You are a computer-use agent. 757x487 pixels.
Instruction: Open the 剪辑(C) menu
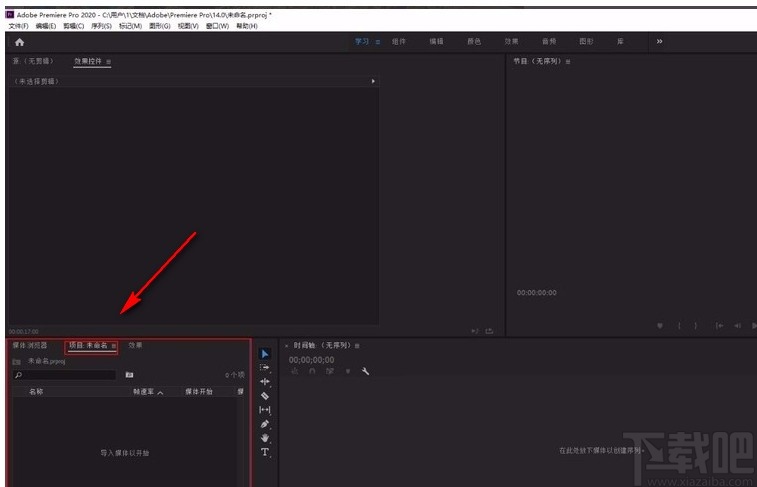click(x=73, y=26)
